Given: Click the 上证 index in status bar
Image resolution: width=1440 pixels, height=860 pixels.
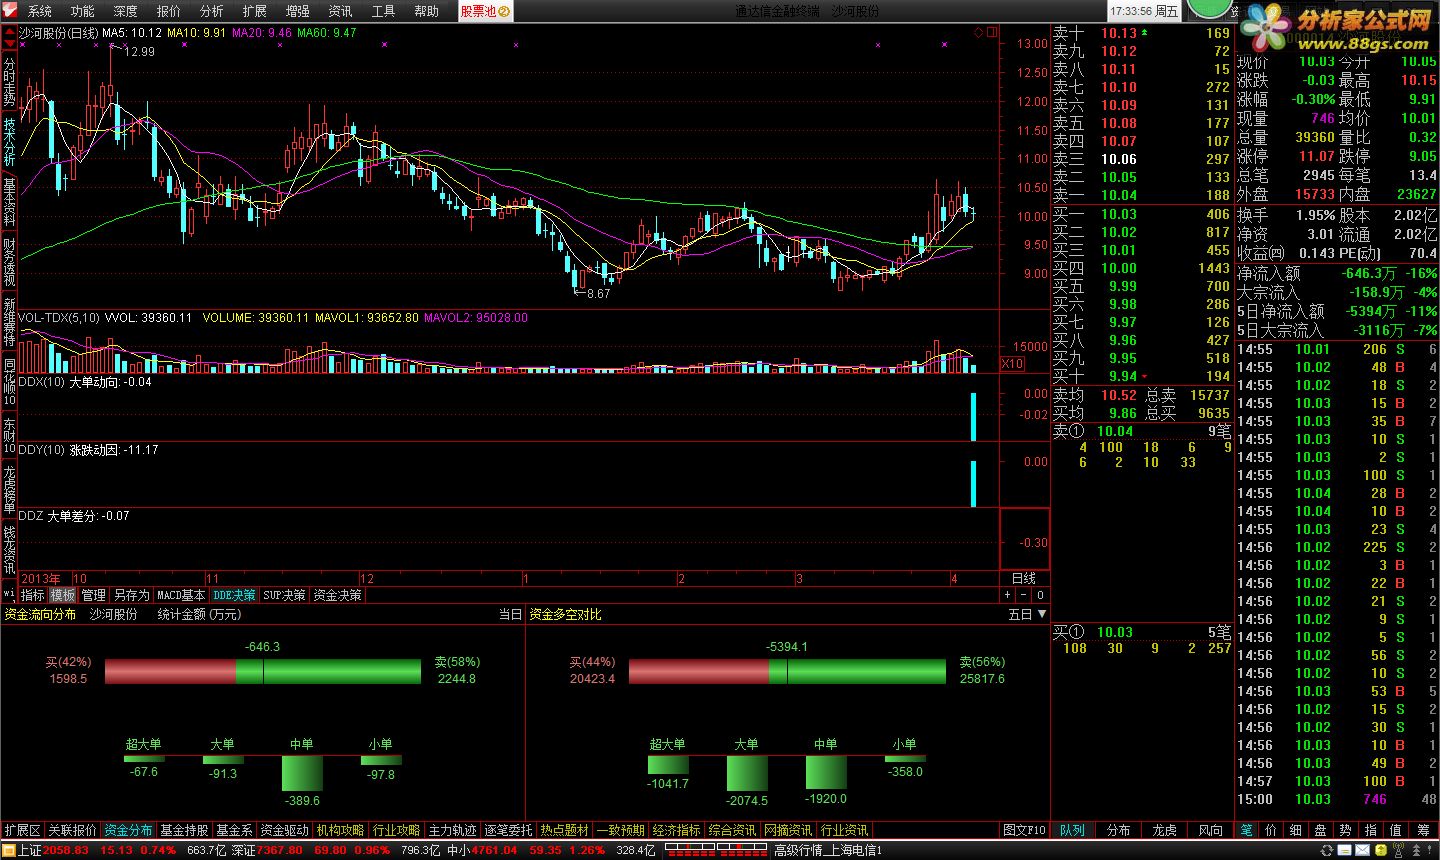Looking at the screenshot, I should (30, 850).
